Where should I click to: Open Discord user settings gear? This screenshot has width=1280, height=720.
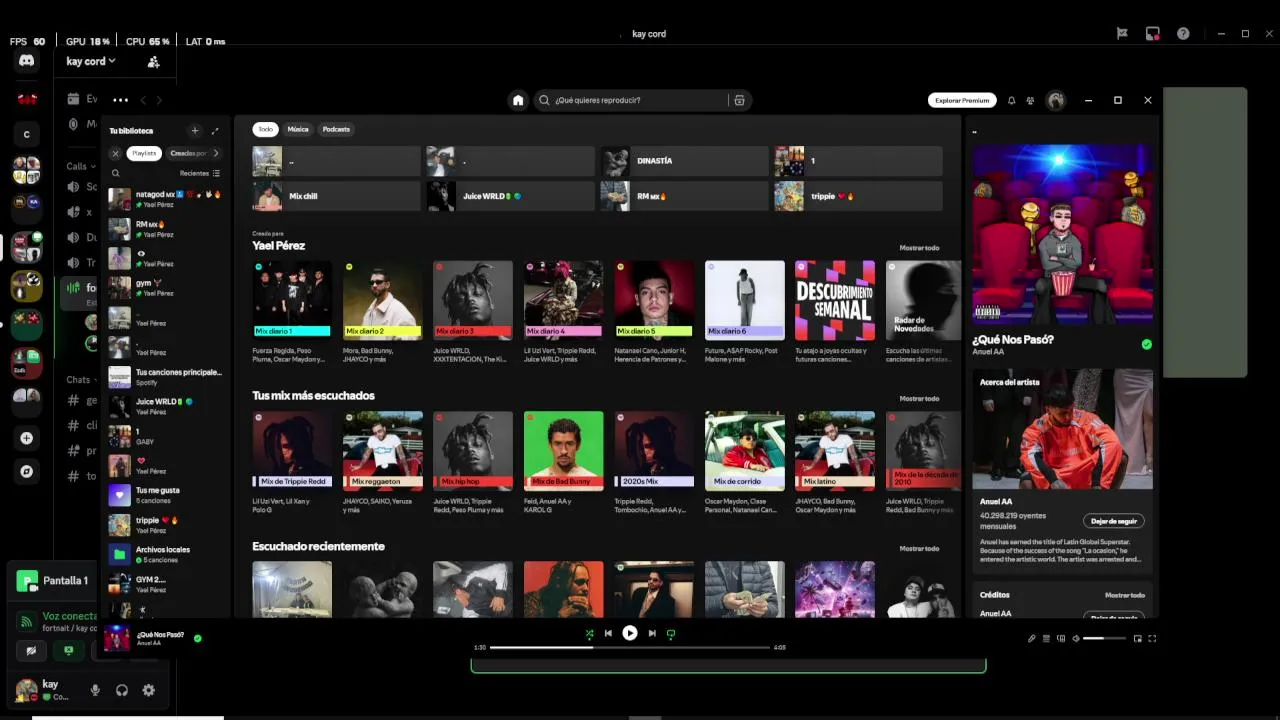(149, 690)
